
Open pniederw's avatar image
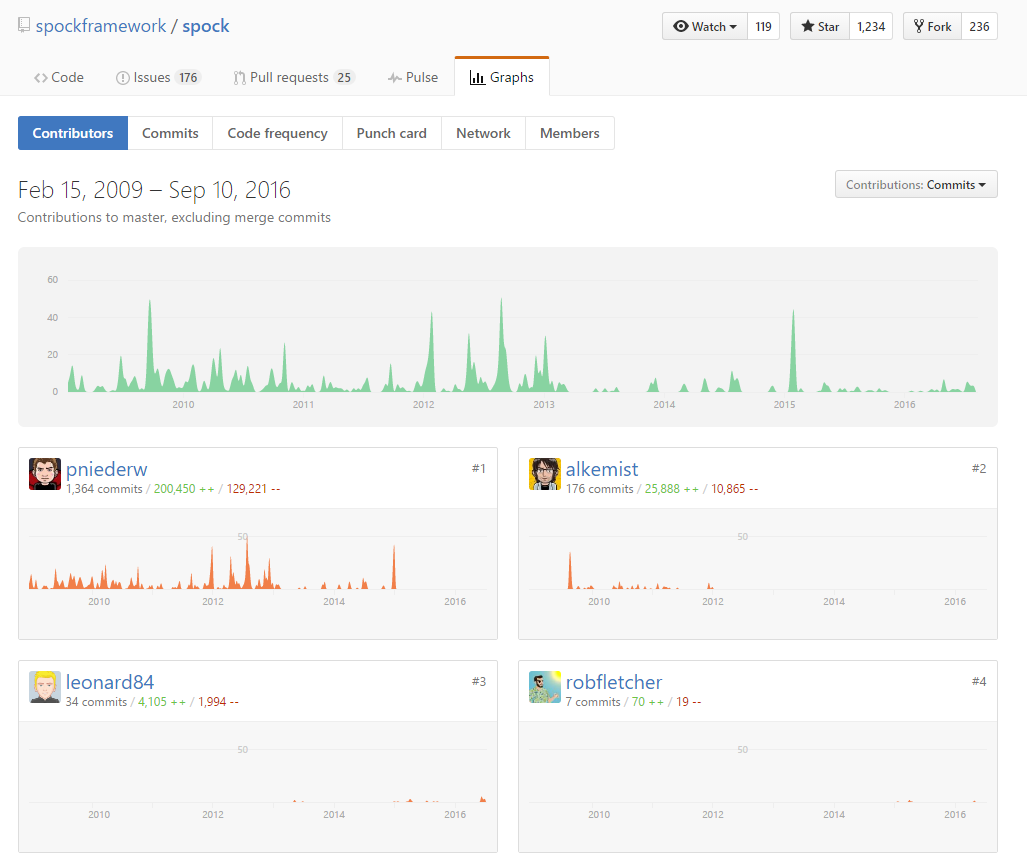click(x=45, y=474)
